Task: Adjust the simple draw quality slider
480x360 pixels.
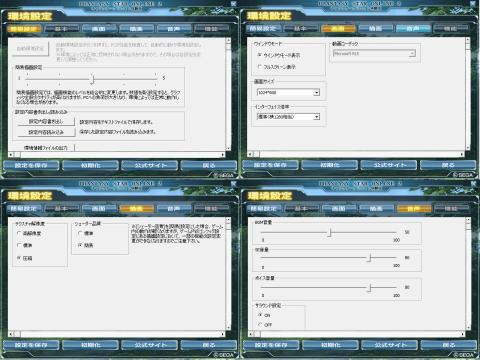Action: click(93, 79)
